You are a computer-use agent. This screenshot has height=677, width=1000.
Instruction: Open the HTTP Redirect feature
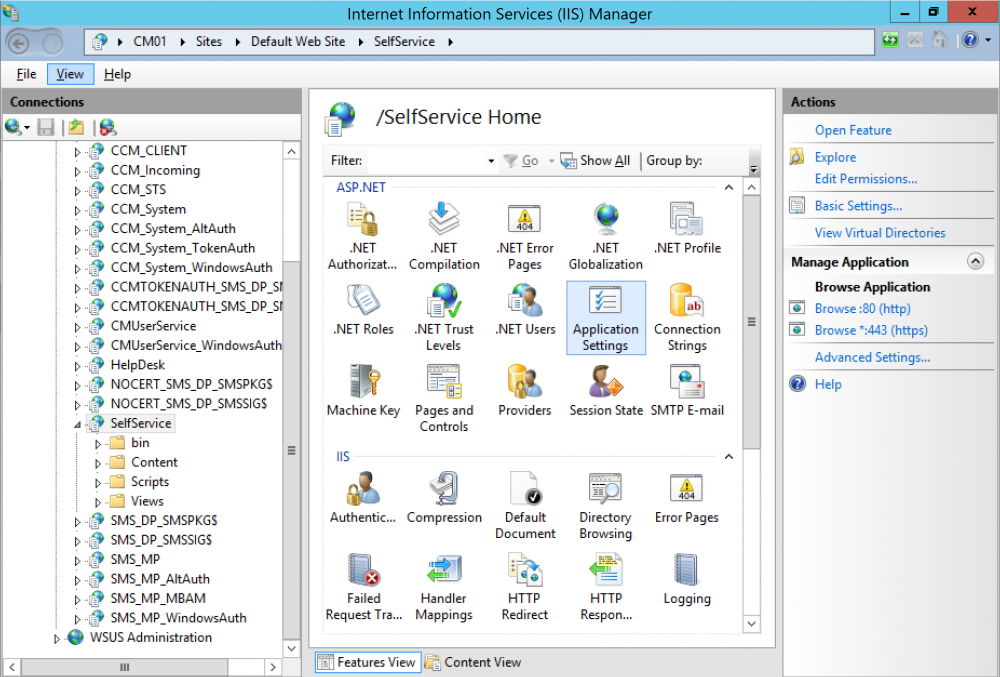coord(525,586)
